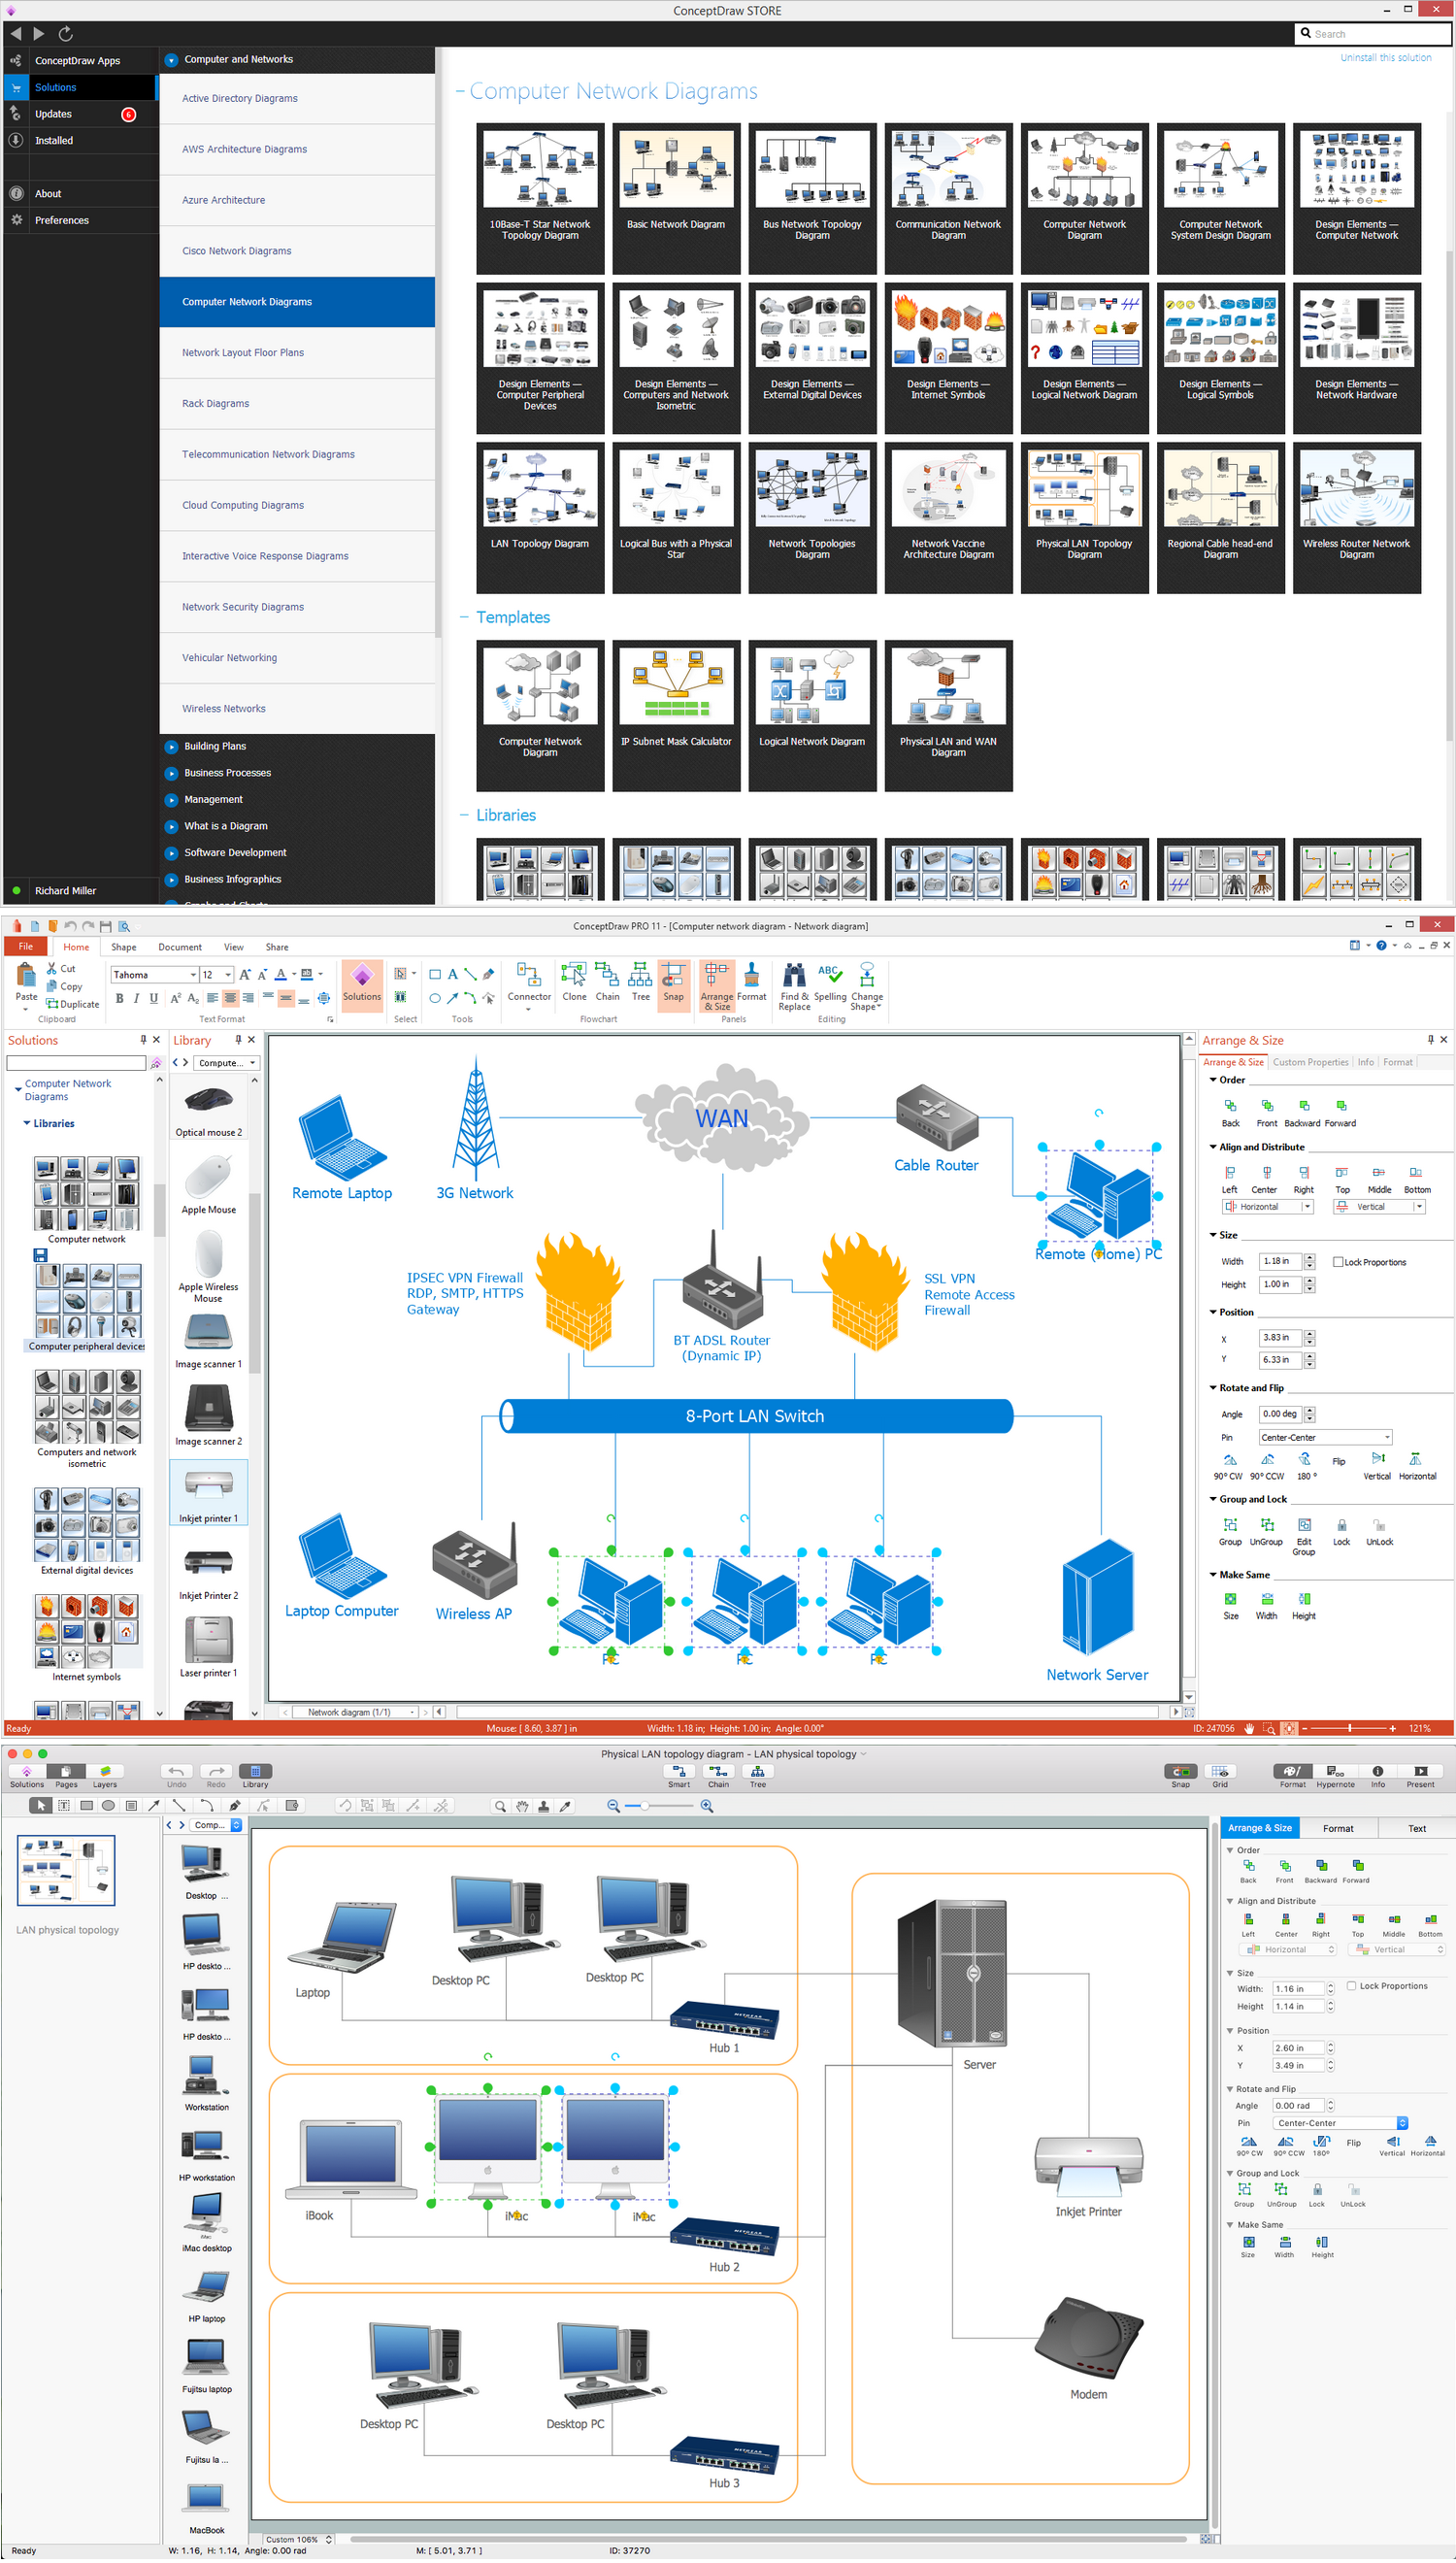Toggle the Solutions panel button in PRO ribbon
Screen dimensions: 1456x2563
click(362, 986)
